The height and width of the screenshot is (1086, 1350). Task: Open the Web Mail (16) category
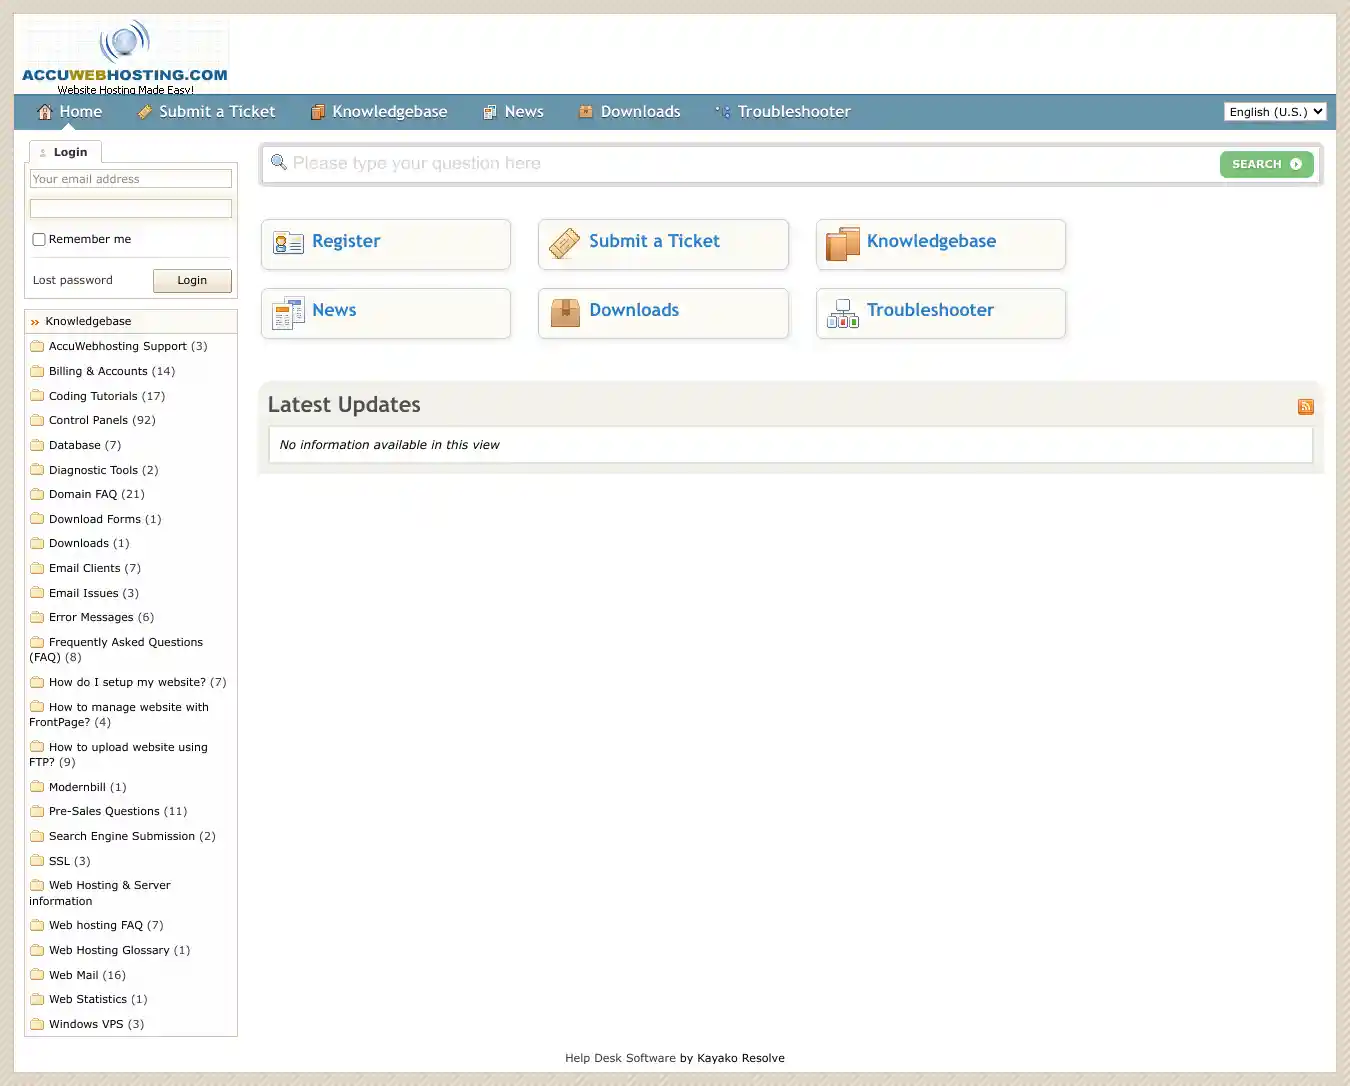pos(87,975)
